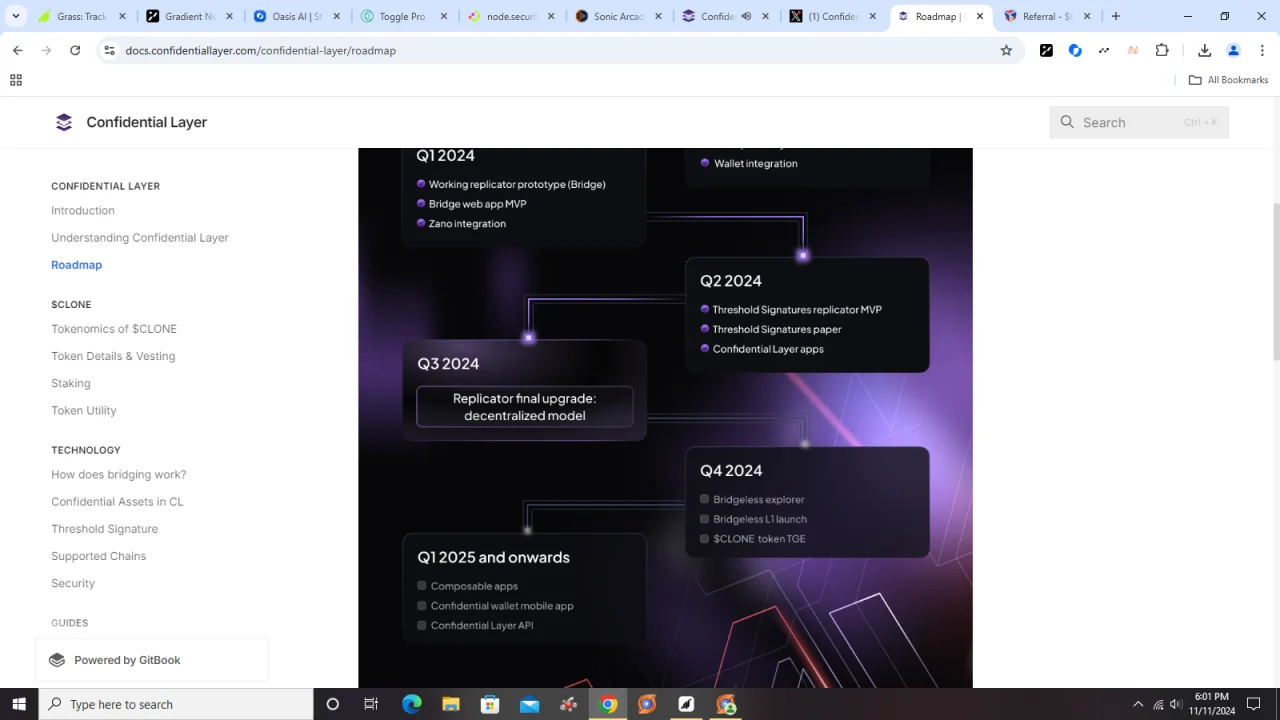Open the volume control in system tray

click(1176, 704)
